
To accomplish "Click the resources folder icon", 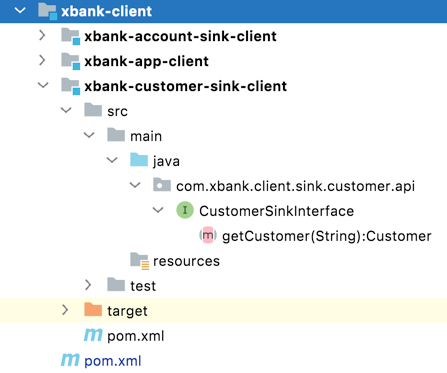I will point(139,261).
